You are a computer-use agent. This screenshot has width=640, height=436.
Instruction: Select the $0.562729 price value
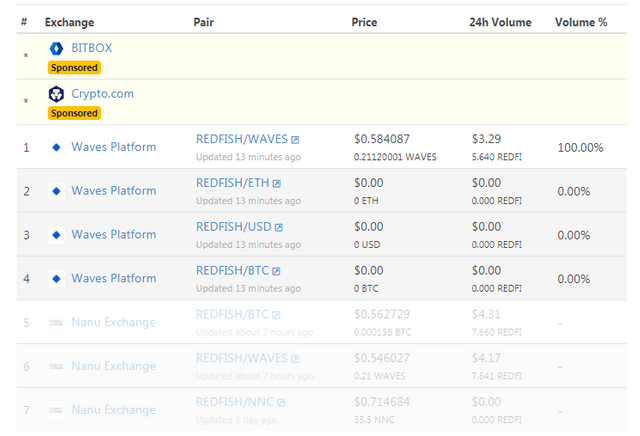(382, 314)
